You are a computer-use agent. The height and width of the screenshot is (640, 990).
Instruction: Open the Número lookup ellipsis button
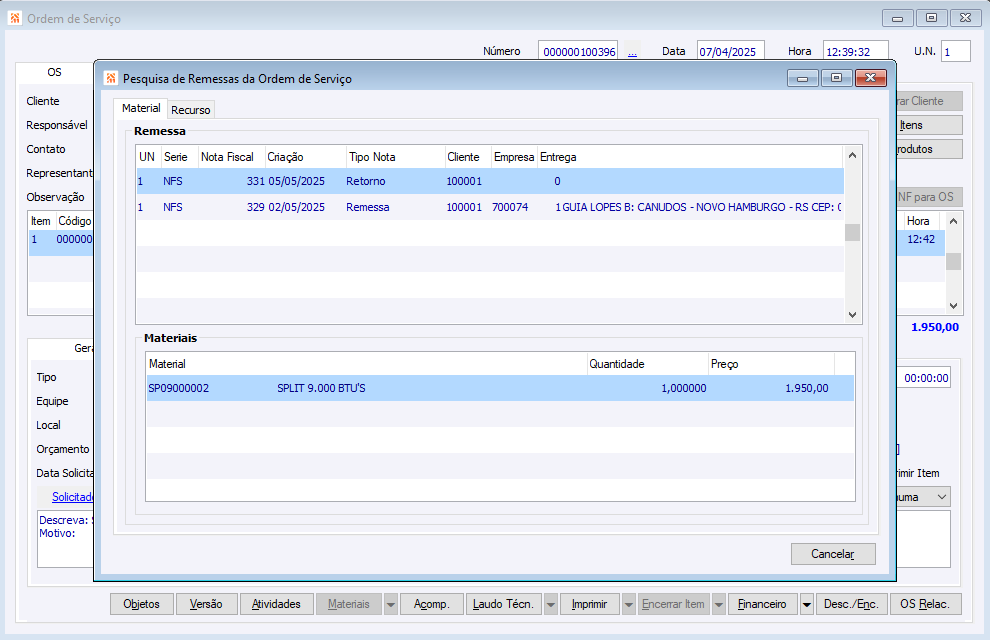coord(632,52)
